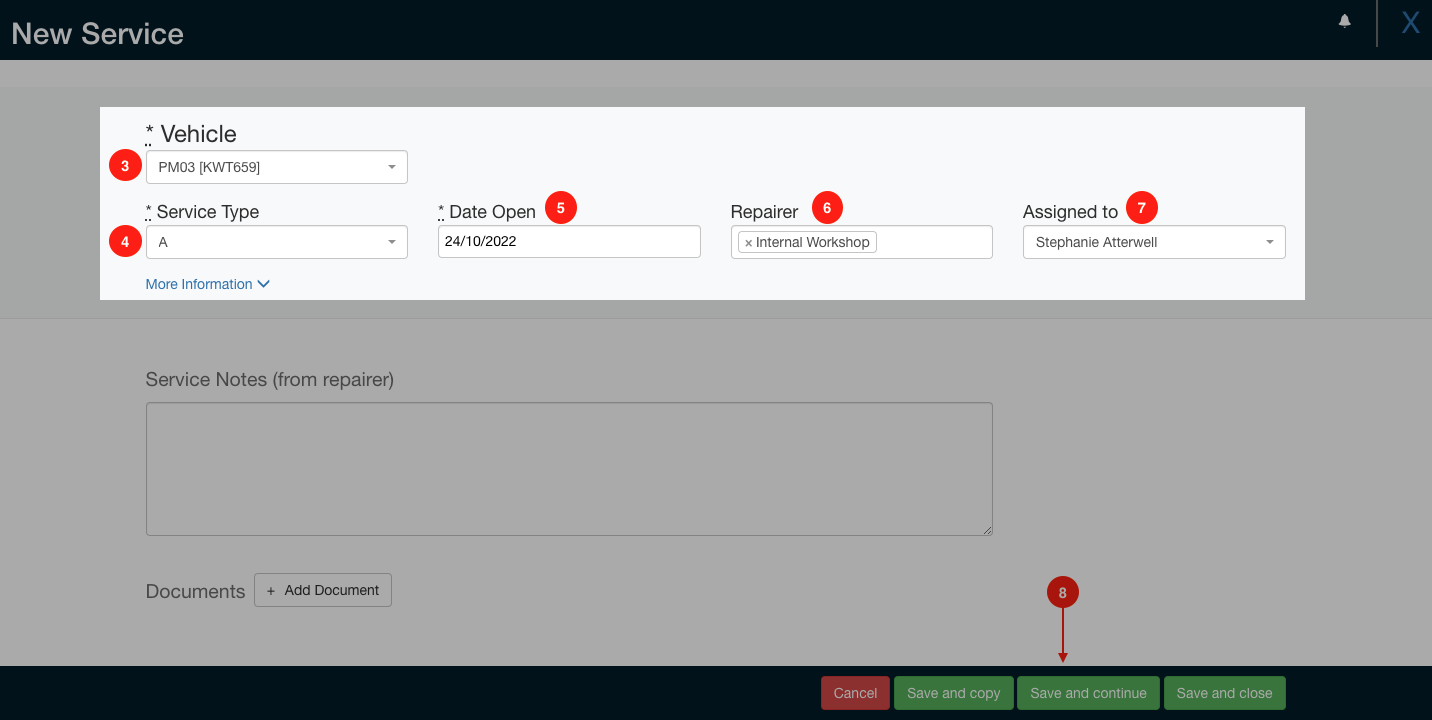Screen dimensions: 1432x720
Task: Click Save and close
Action: (x=1224, y=693)
